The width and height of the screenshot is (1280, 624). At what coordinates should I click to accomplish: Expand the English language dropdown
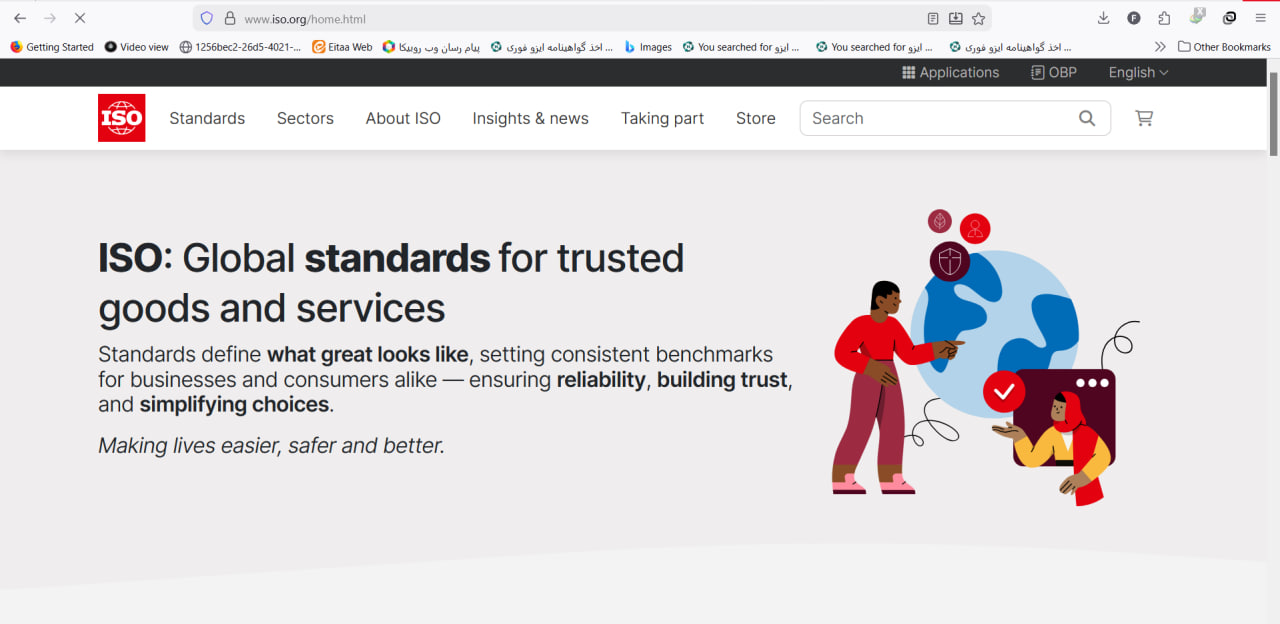point(1138,72)
